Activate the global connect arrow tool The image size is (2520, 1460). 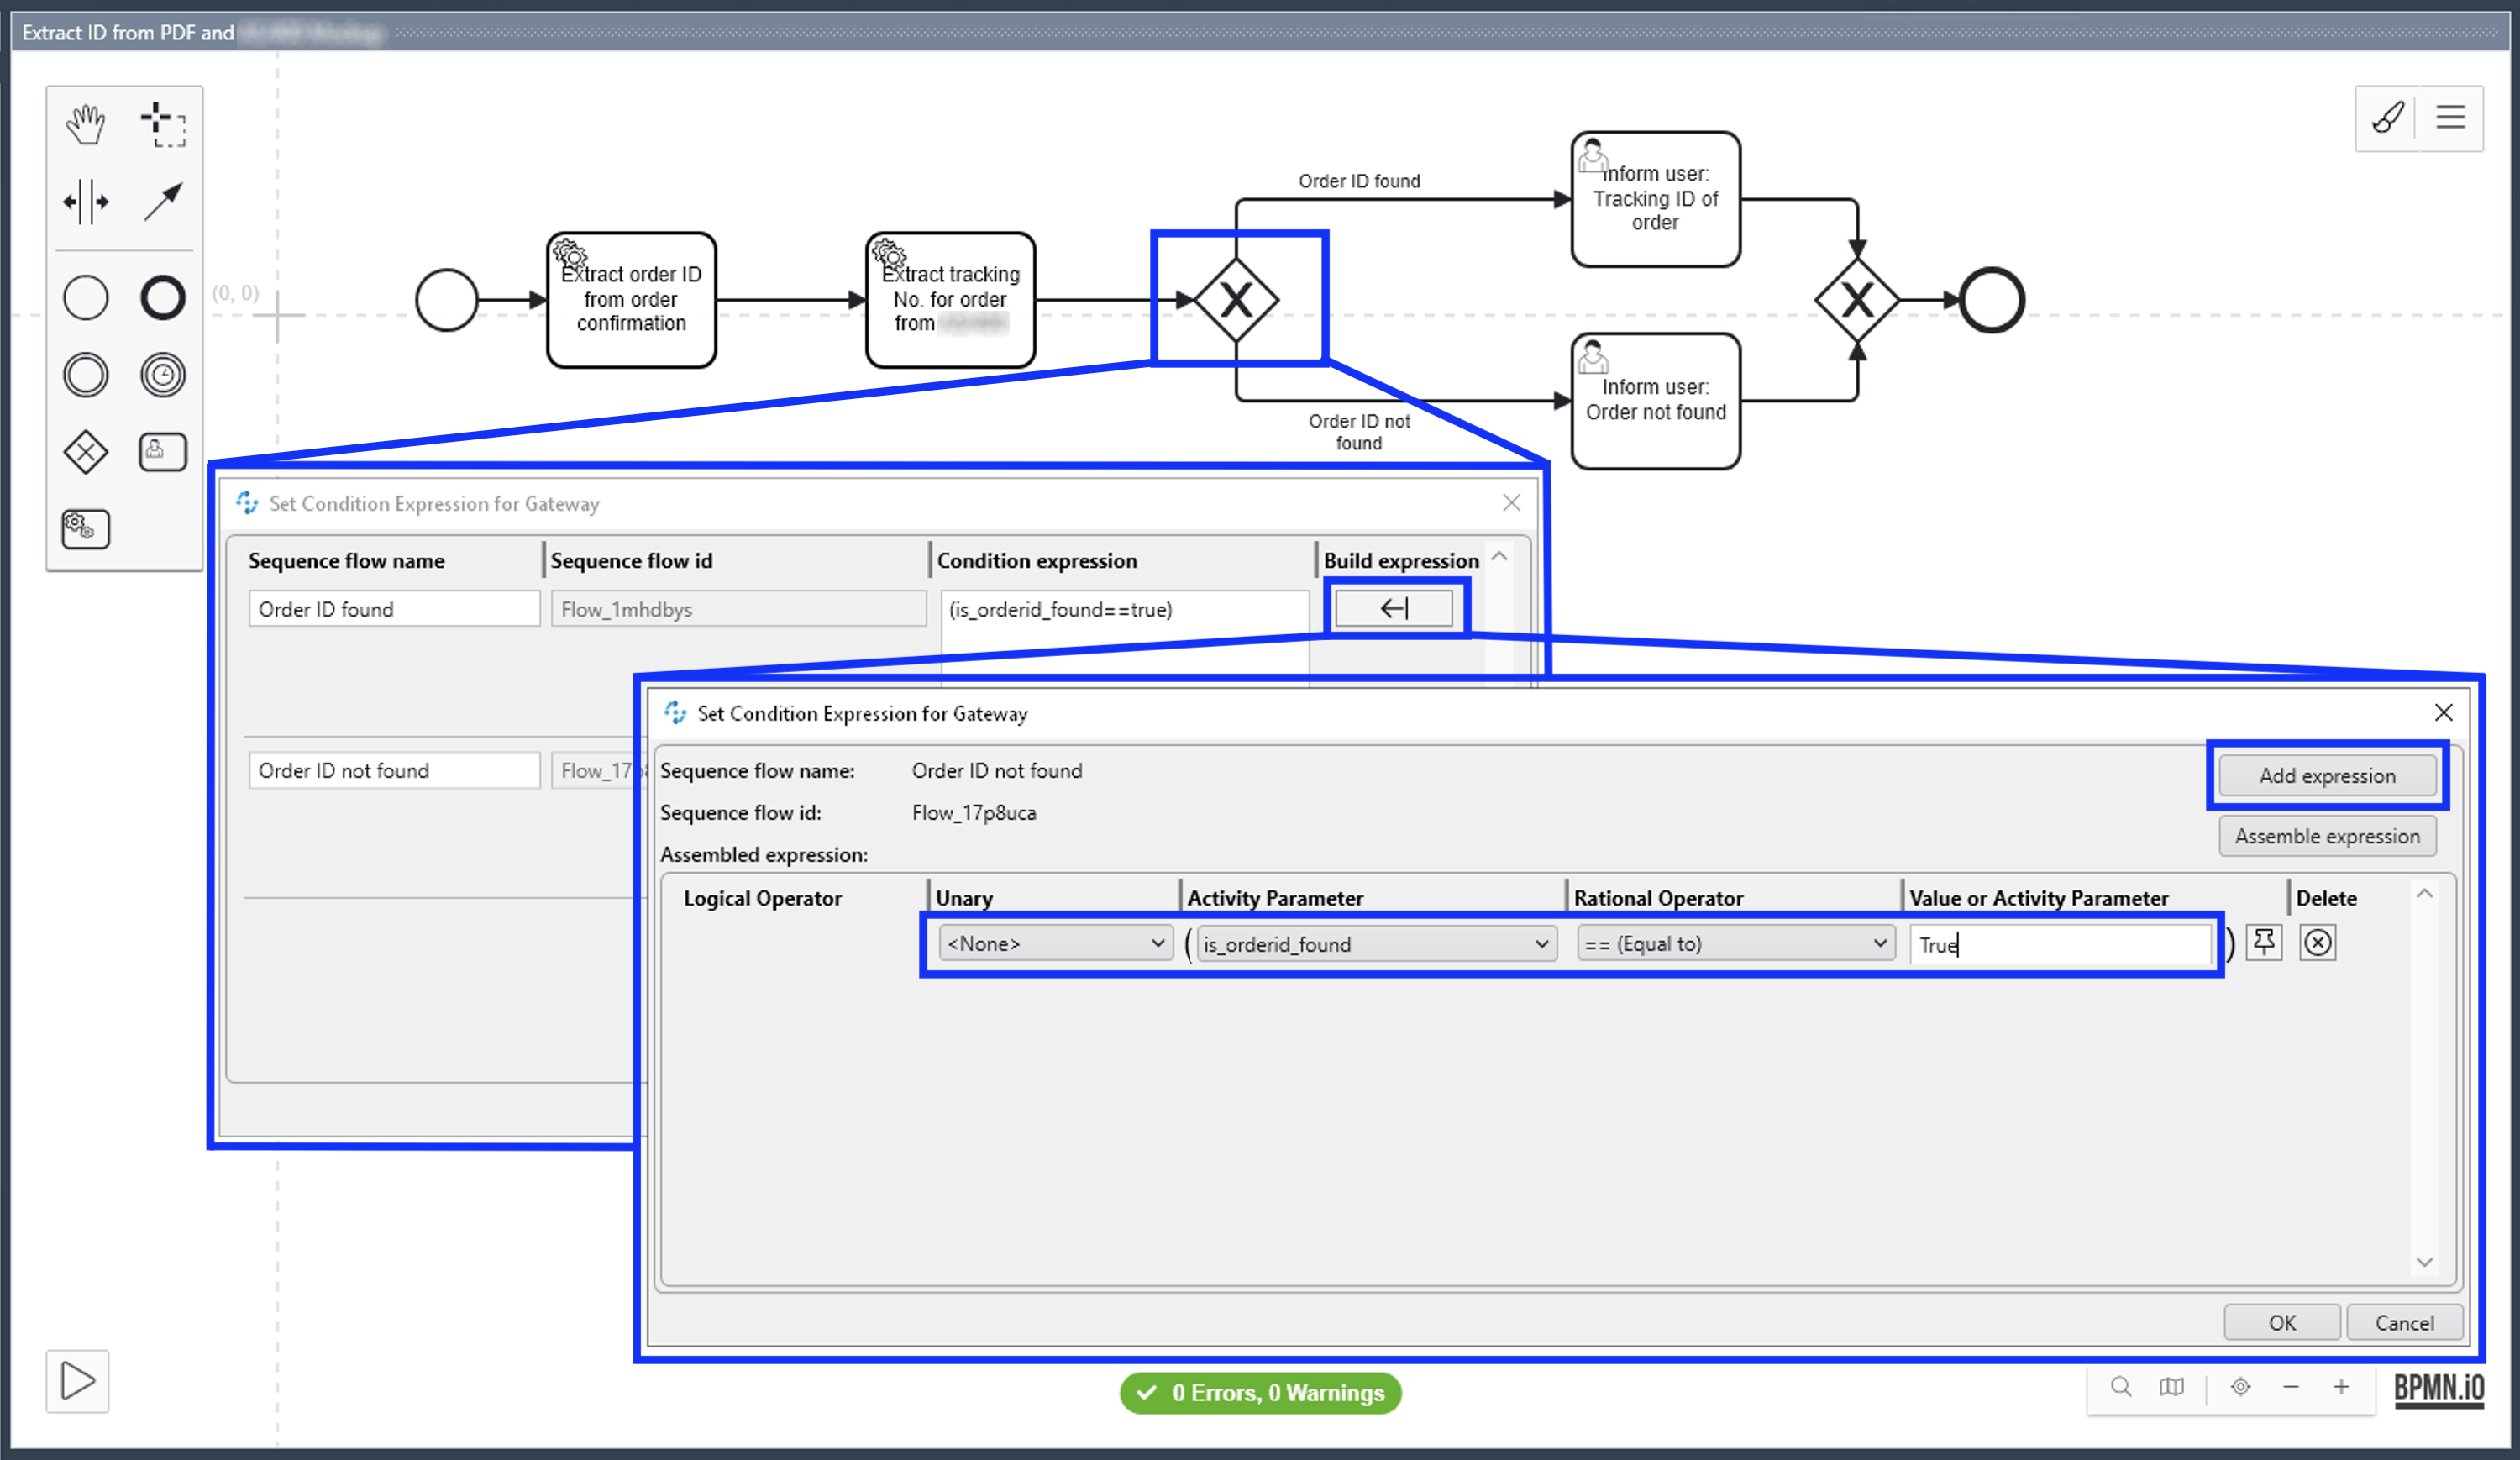(x=163, y=202)
